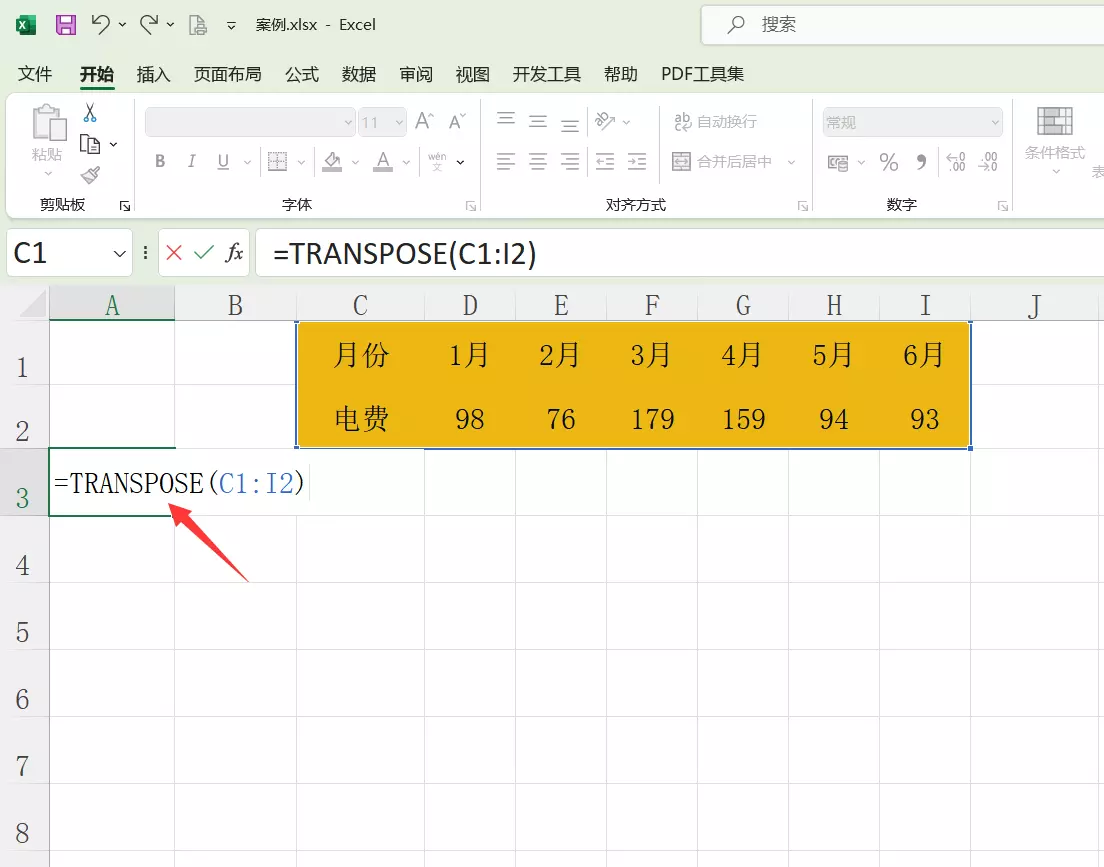Click the Fill Color paint bucket

click(x=332, y=162)
